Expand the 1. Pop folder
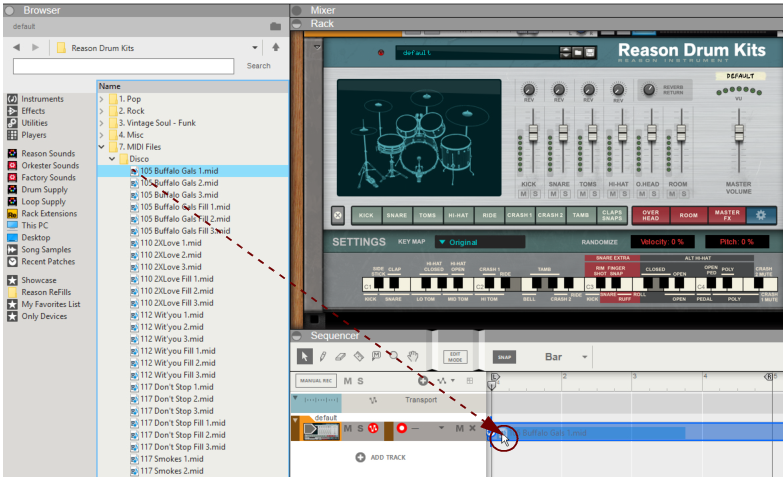Screen dimensions: 784x488 click(102, 99)
